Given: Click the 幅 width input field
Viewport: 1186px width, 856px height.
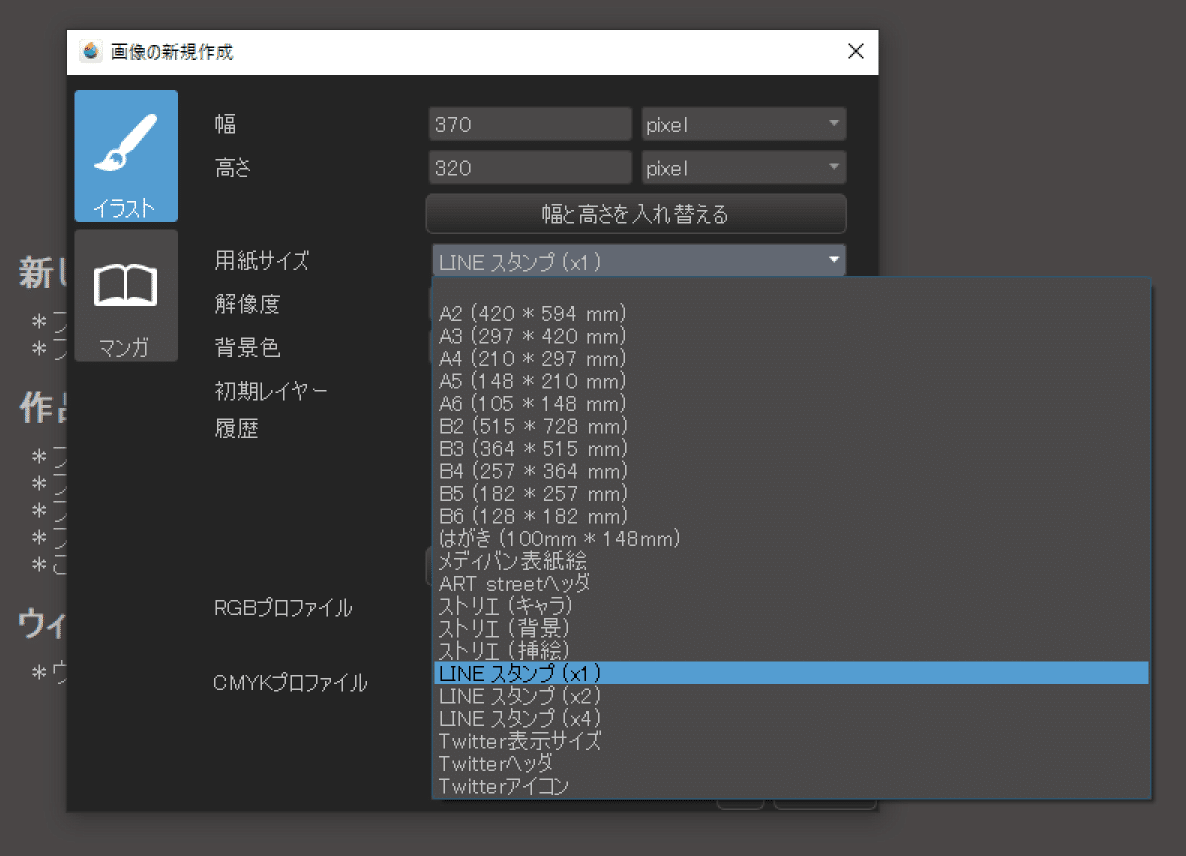Looking at the screenshot, I should pos(529,124).
